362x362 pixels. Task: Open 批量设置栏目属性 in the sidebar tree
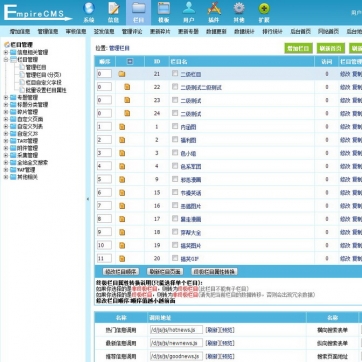(46, 90)
